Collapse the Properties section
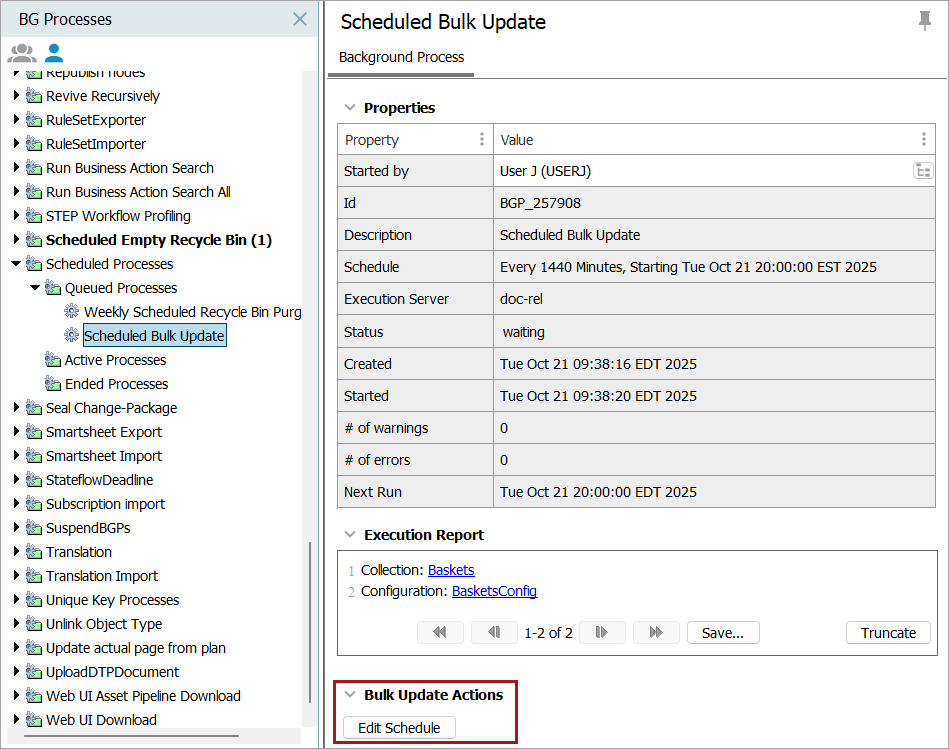 pyautogui.click(x=350, y=108)
